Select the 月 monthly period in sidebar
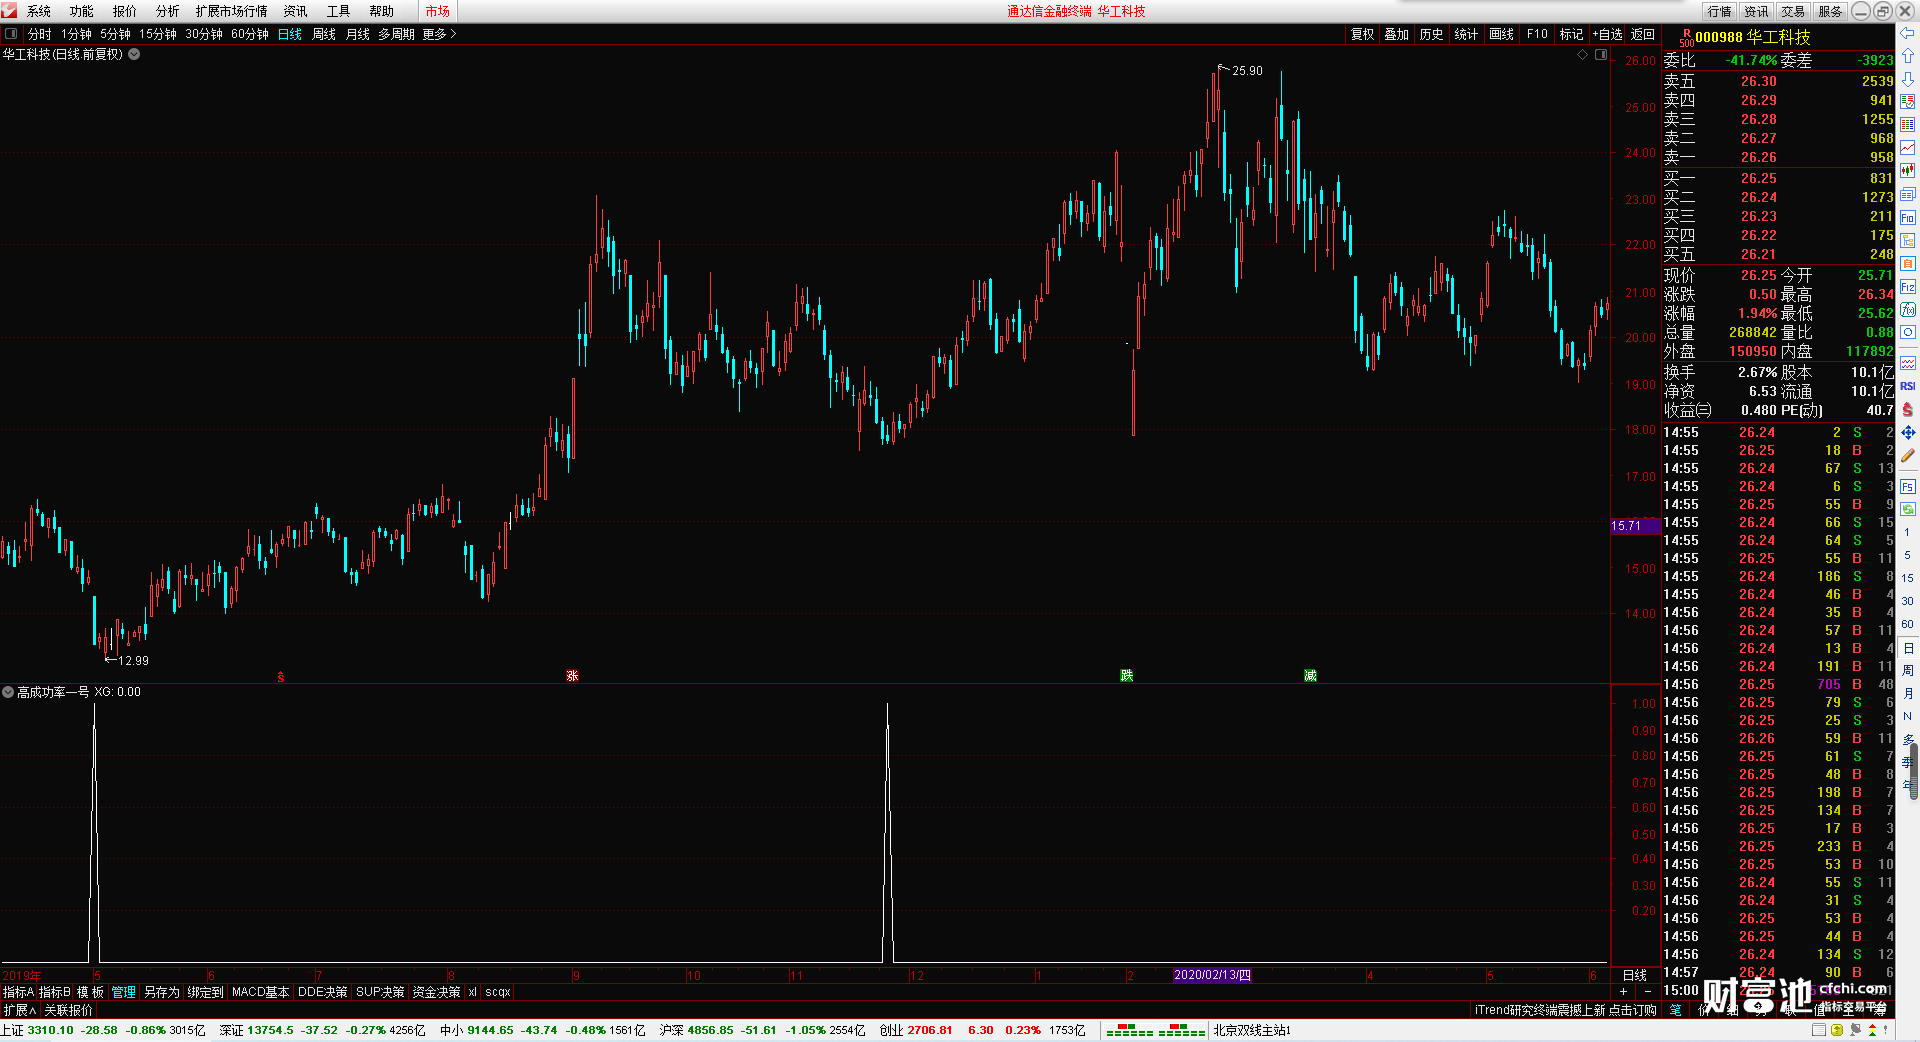The width and height of the screenshot is (1920, 1042). 1908,693
